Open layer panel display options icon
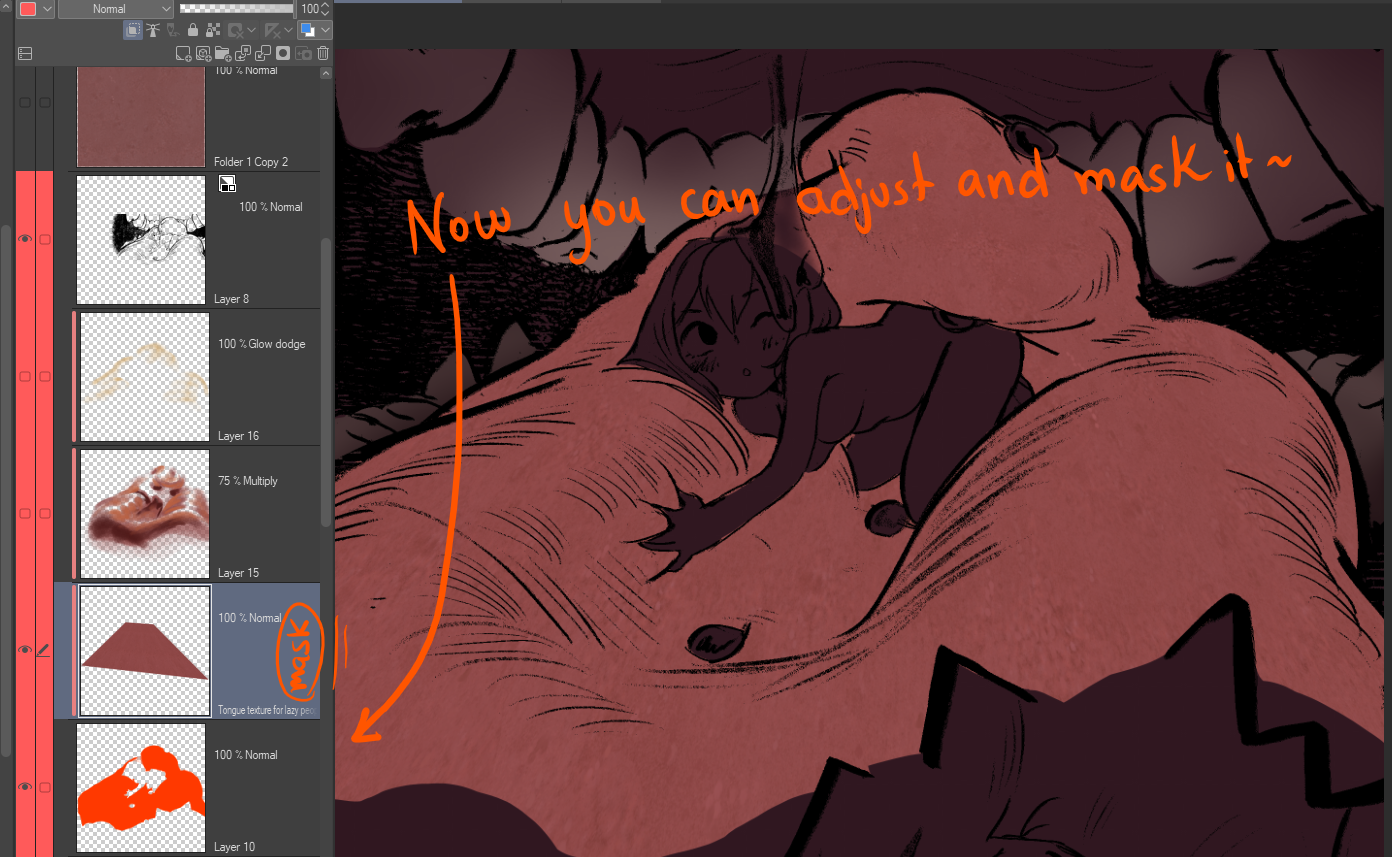 coord(25,53)
